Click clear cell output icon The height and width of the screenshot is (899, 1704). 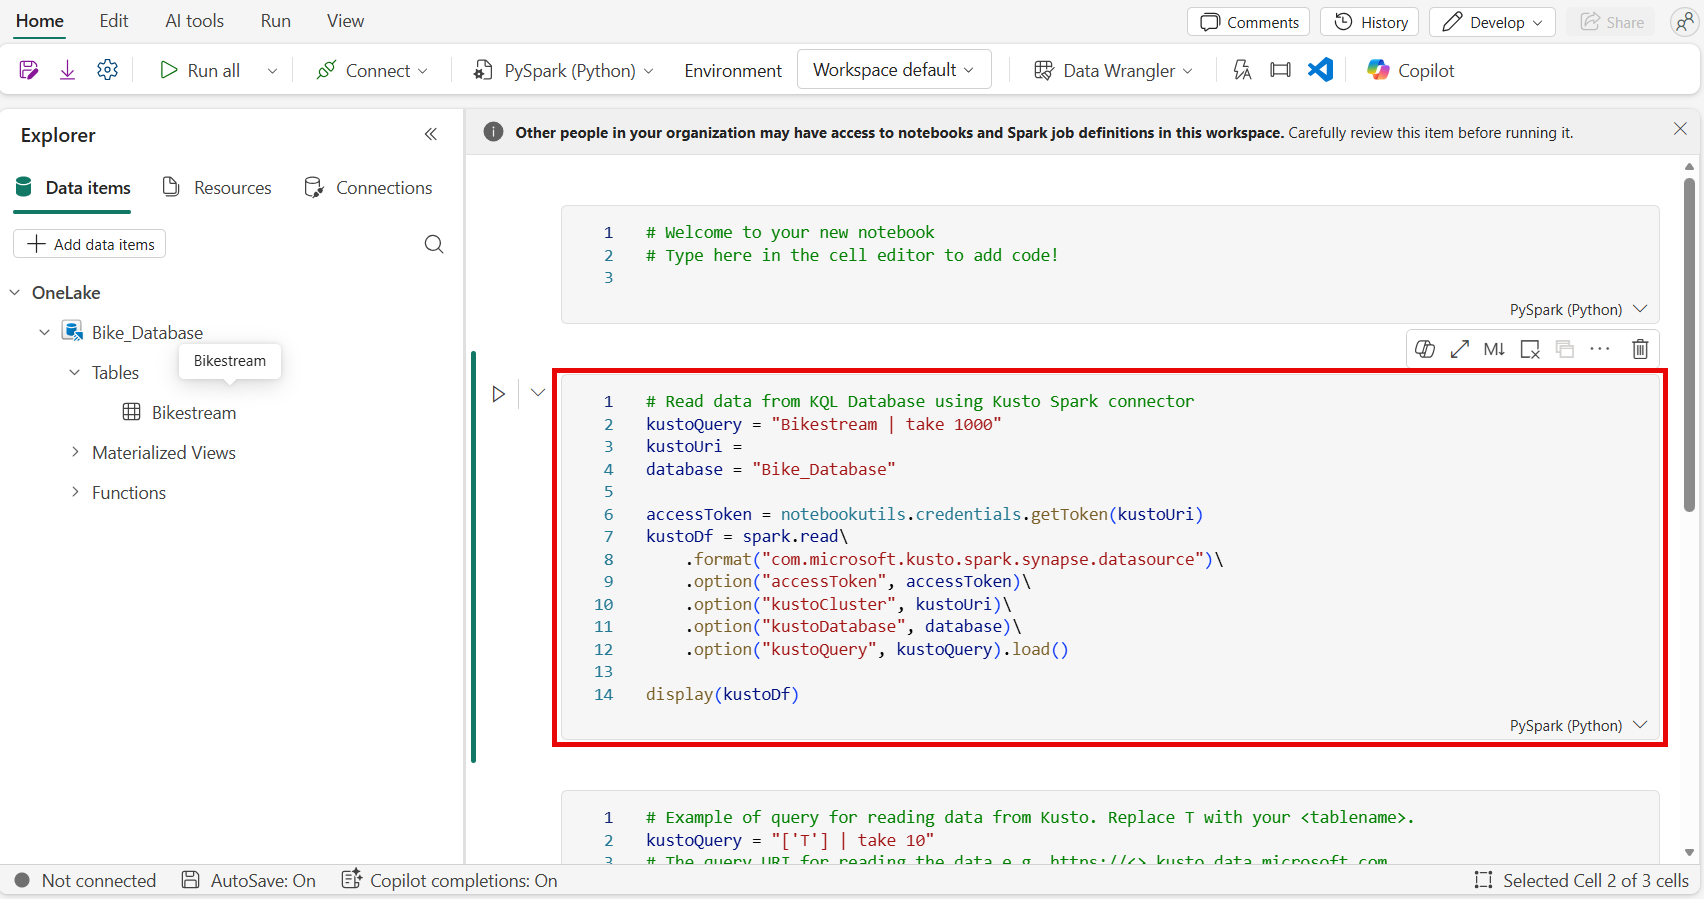1530,349
